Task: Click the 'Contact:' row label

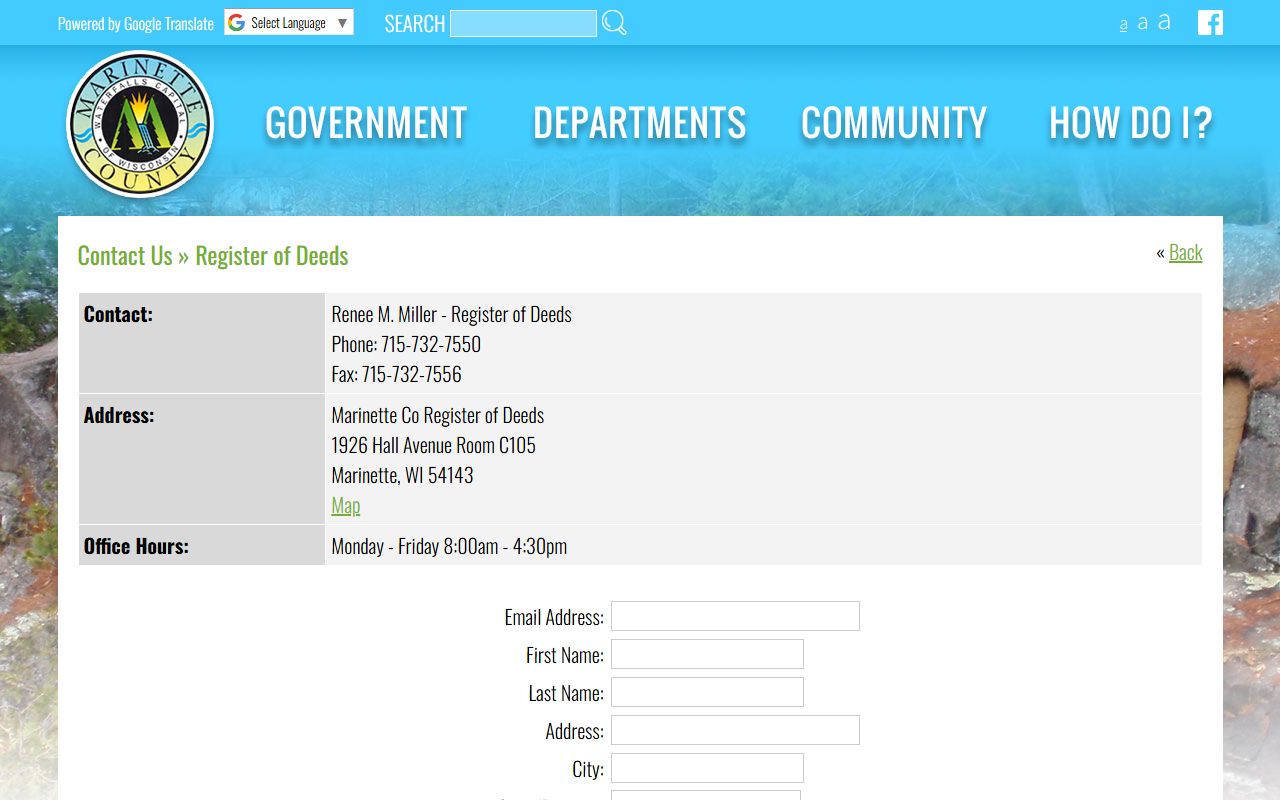Action: coord(118,314)
